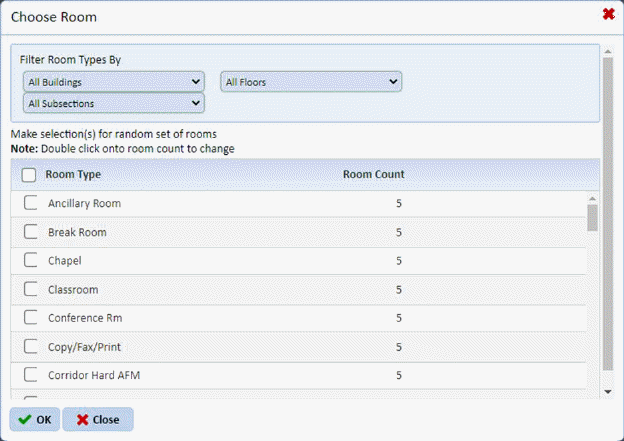The image size is (624, 441).
Task: Sort by the Room Type column header
Action: (x=73, y=175)
